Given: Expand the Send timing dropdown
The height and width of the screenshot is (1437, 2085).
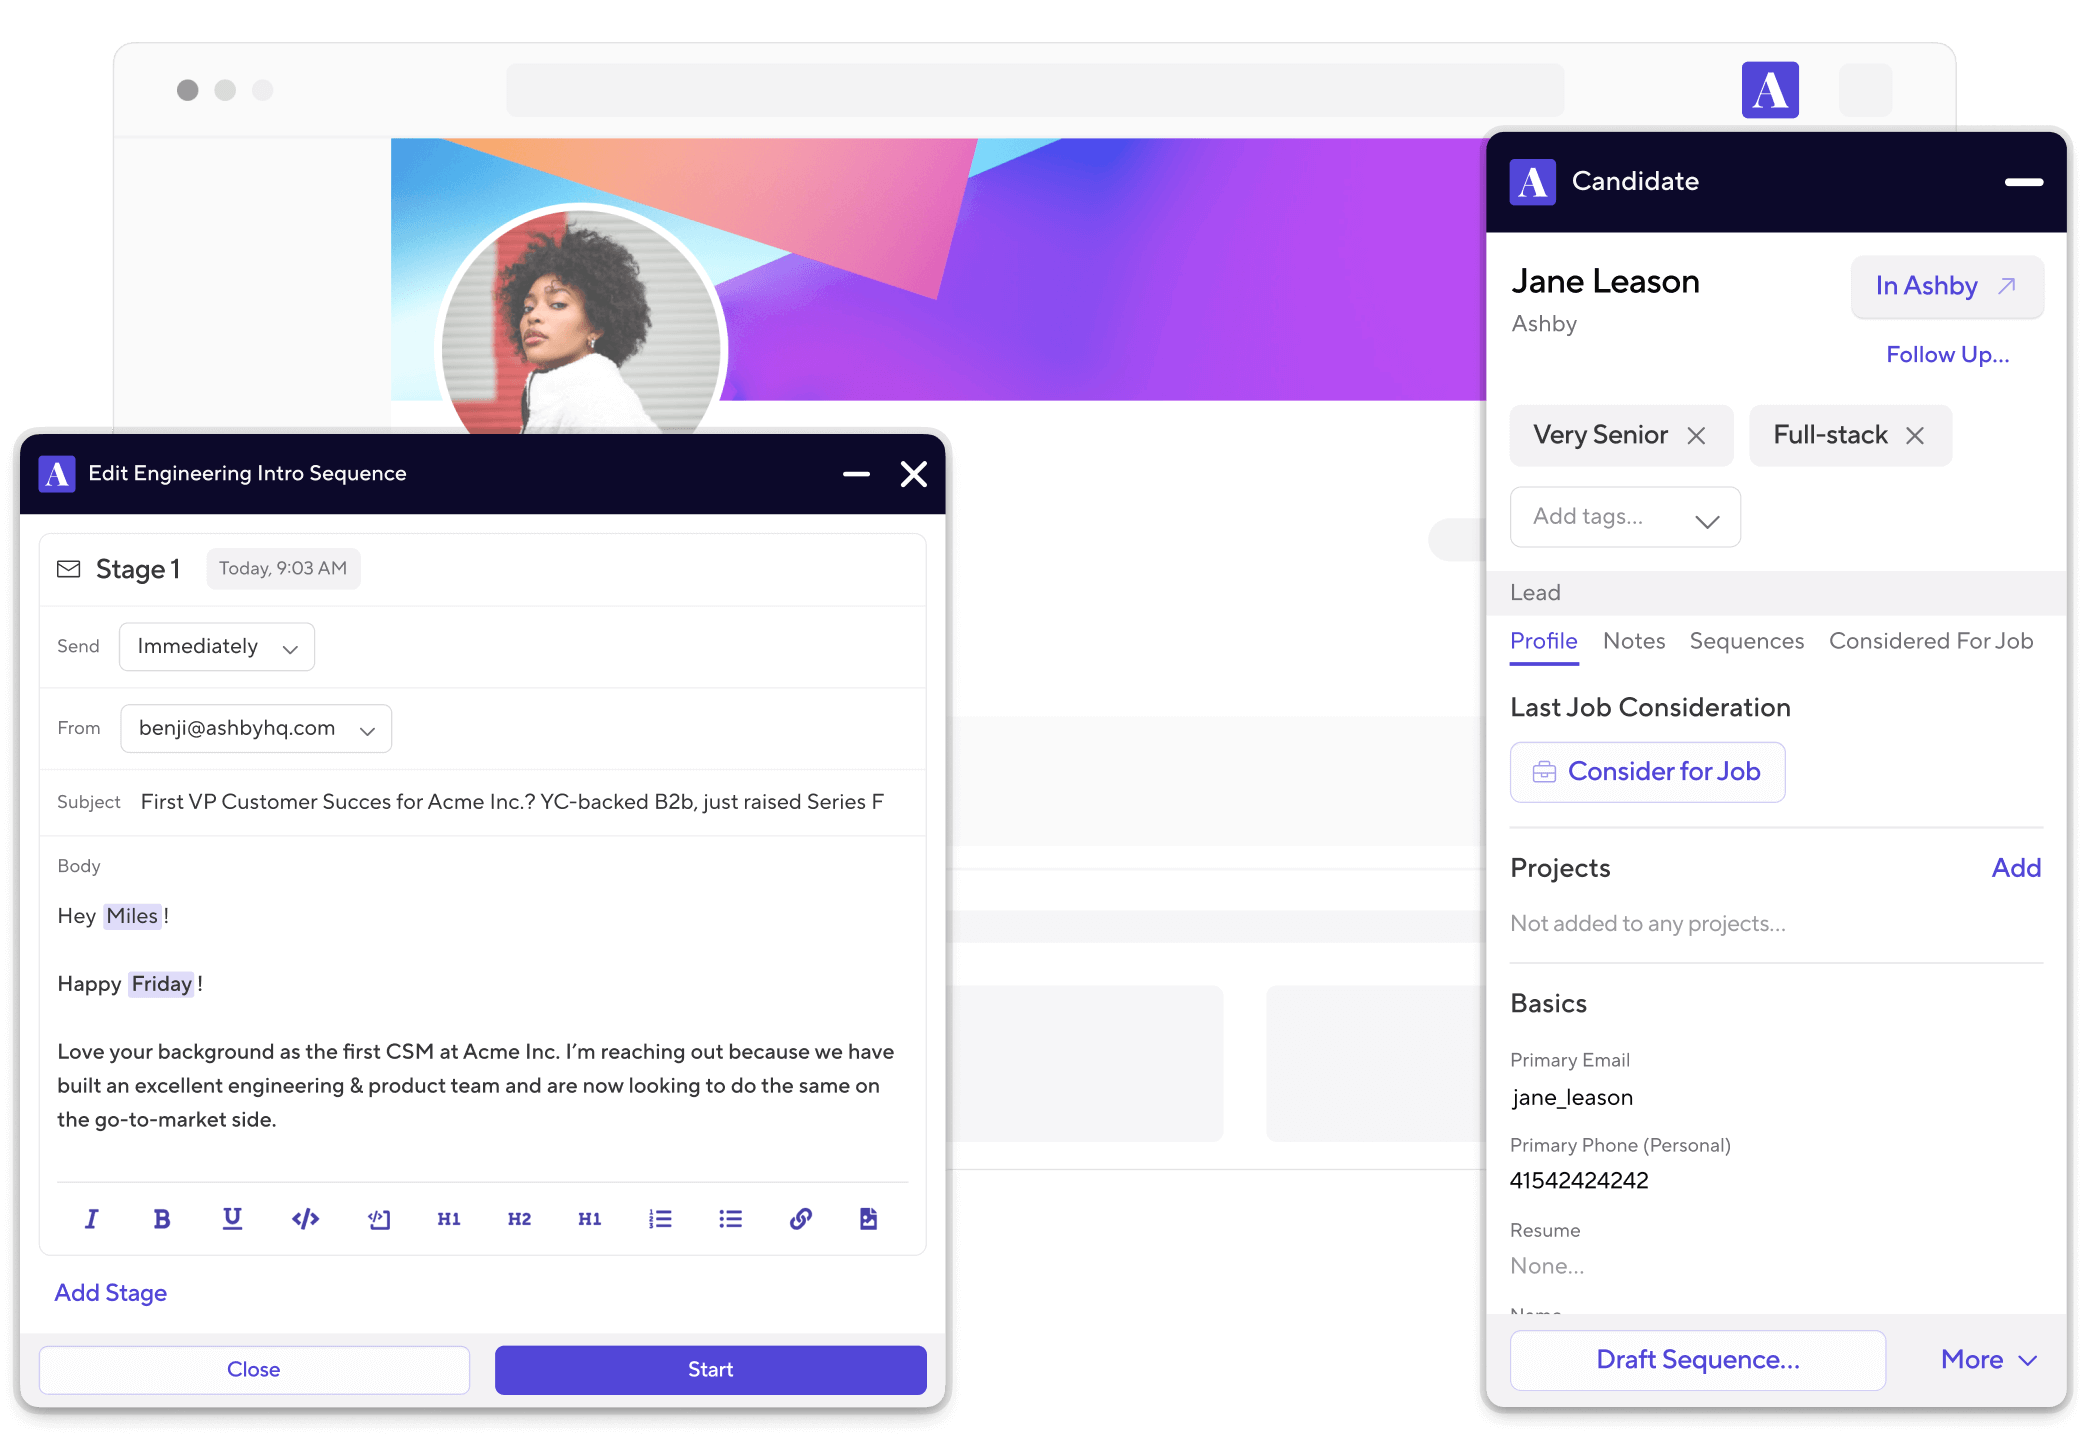Looking at the screenshot, I should coord(217,646).
